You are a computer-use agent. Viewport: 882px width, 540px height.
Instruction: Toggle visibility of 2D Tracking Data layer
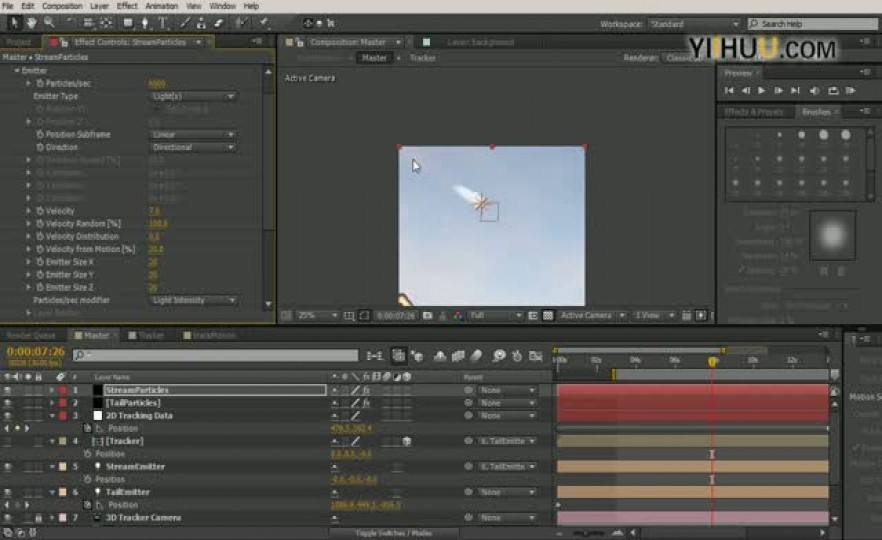click(x=7, y=416)
